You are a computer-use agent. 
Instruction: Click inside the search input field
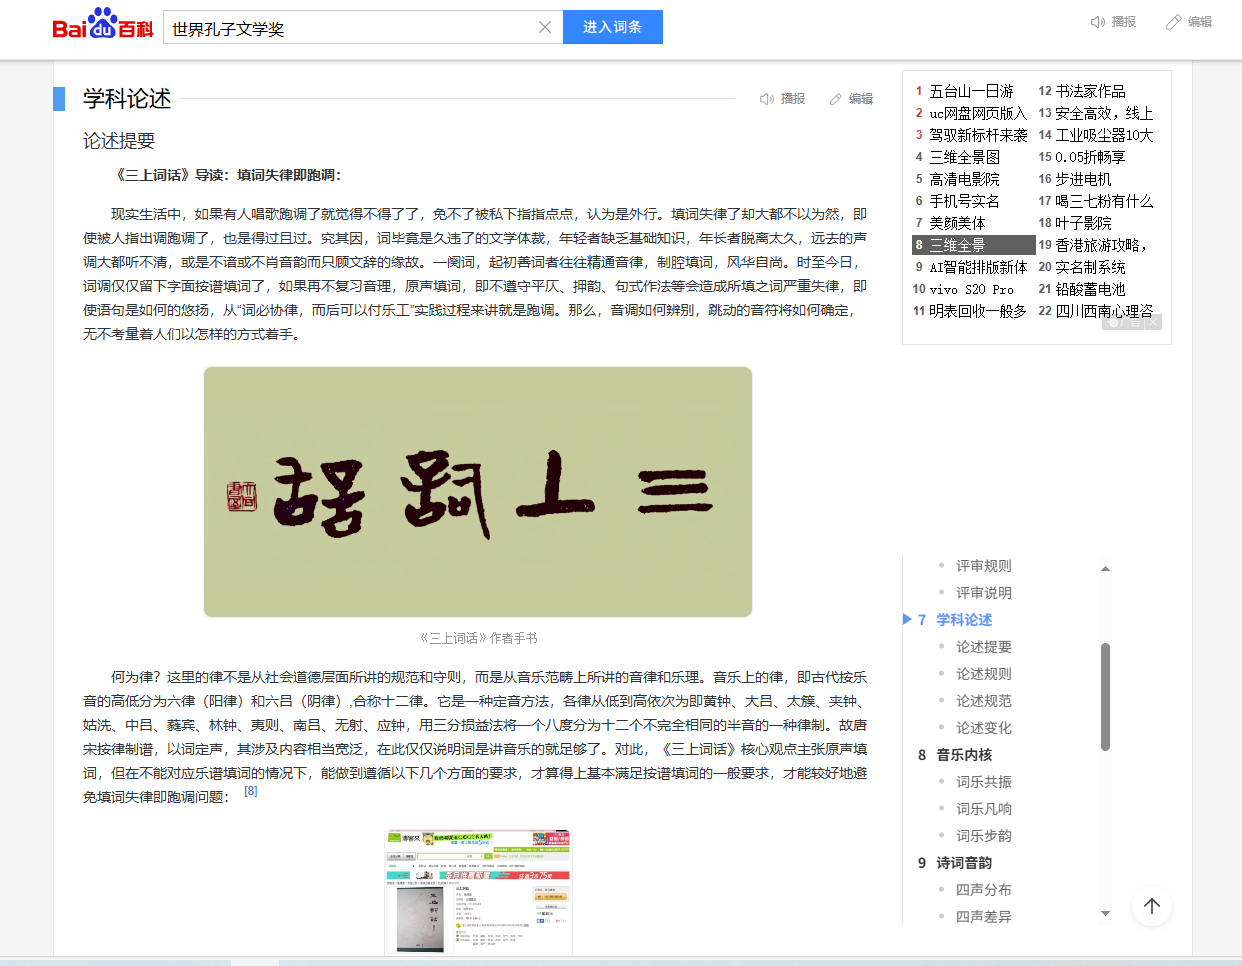(350, 28)
